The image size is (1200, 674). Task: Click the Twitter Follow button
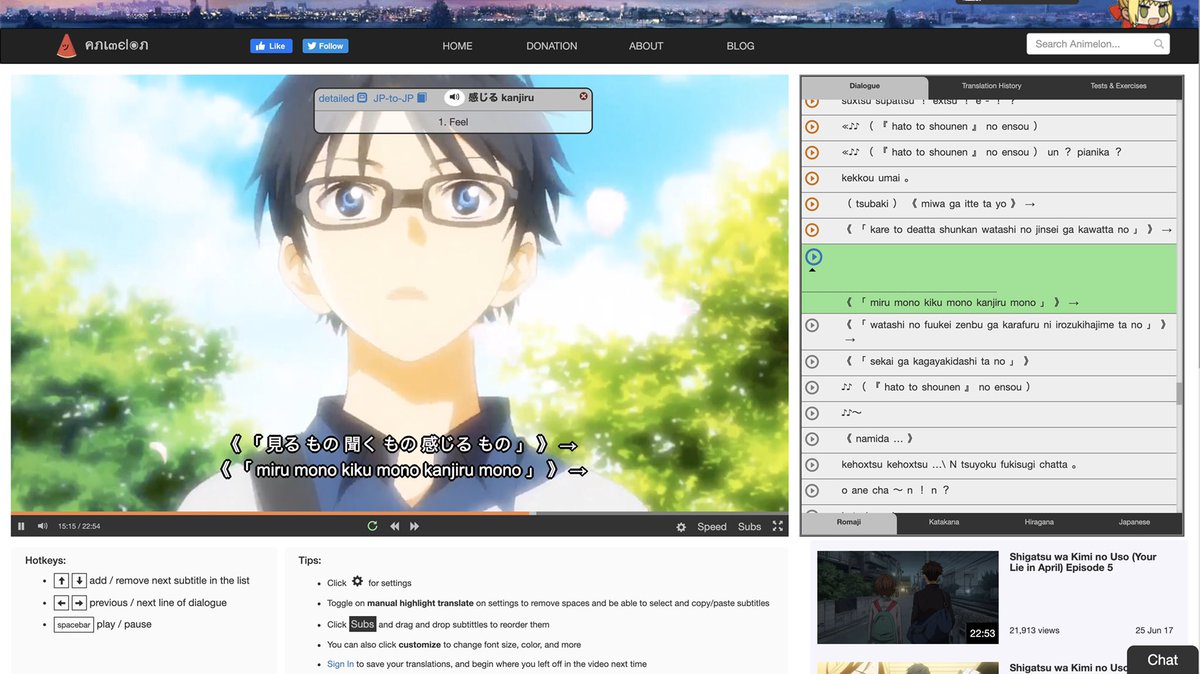[x=325, y=46]
